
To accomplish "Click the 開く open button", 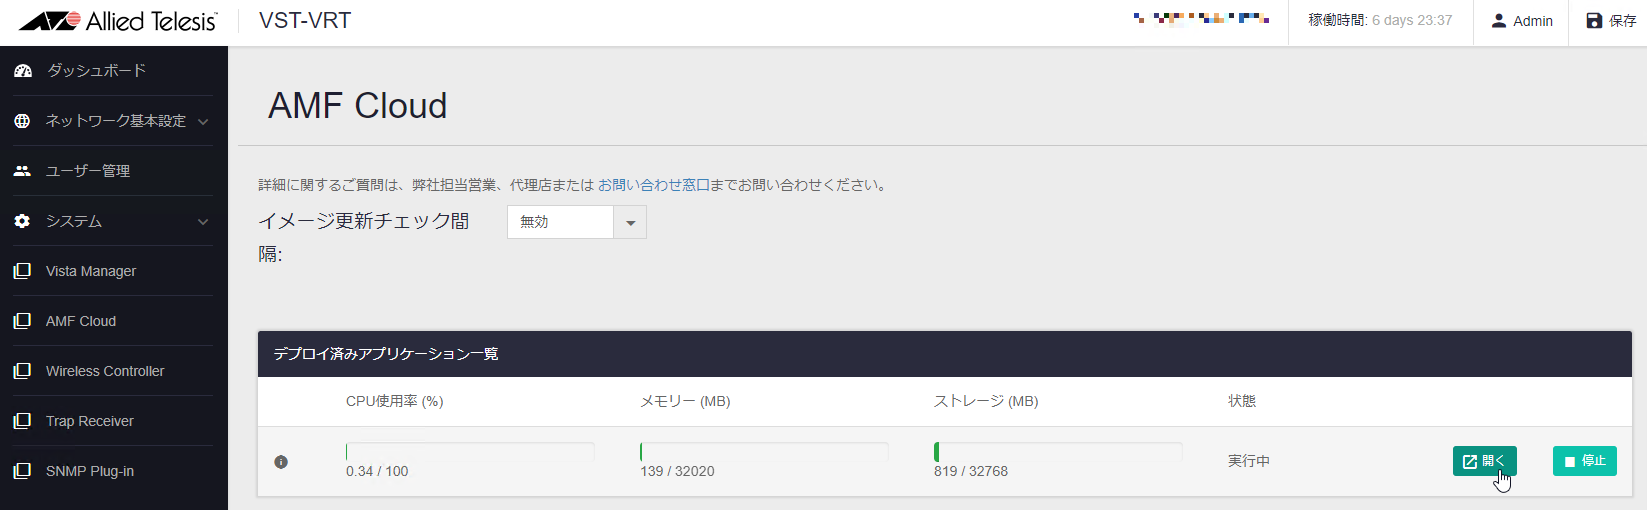I will pyautogui.click(x=1485, y=461).
